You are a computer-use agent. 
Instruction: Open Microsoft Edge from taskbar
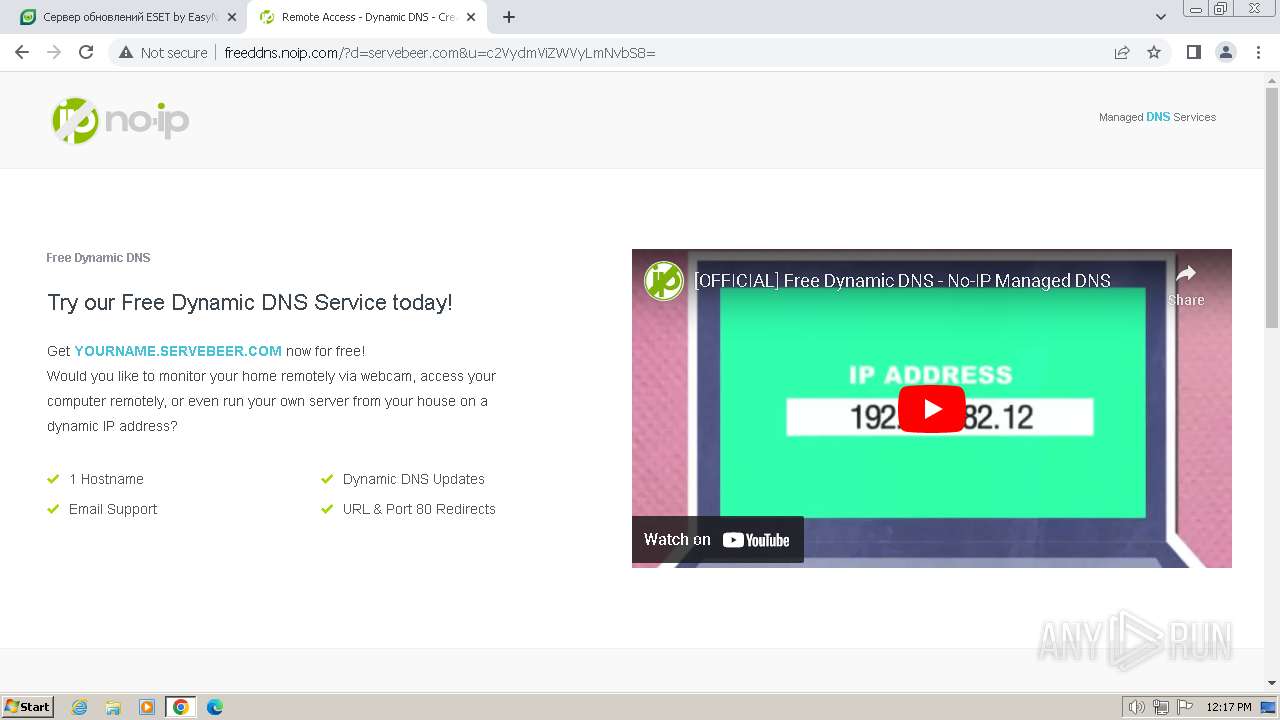(x=215, y=707)
